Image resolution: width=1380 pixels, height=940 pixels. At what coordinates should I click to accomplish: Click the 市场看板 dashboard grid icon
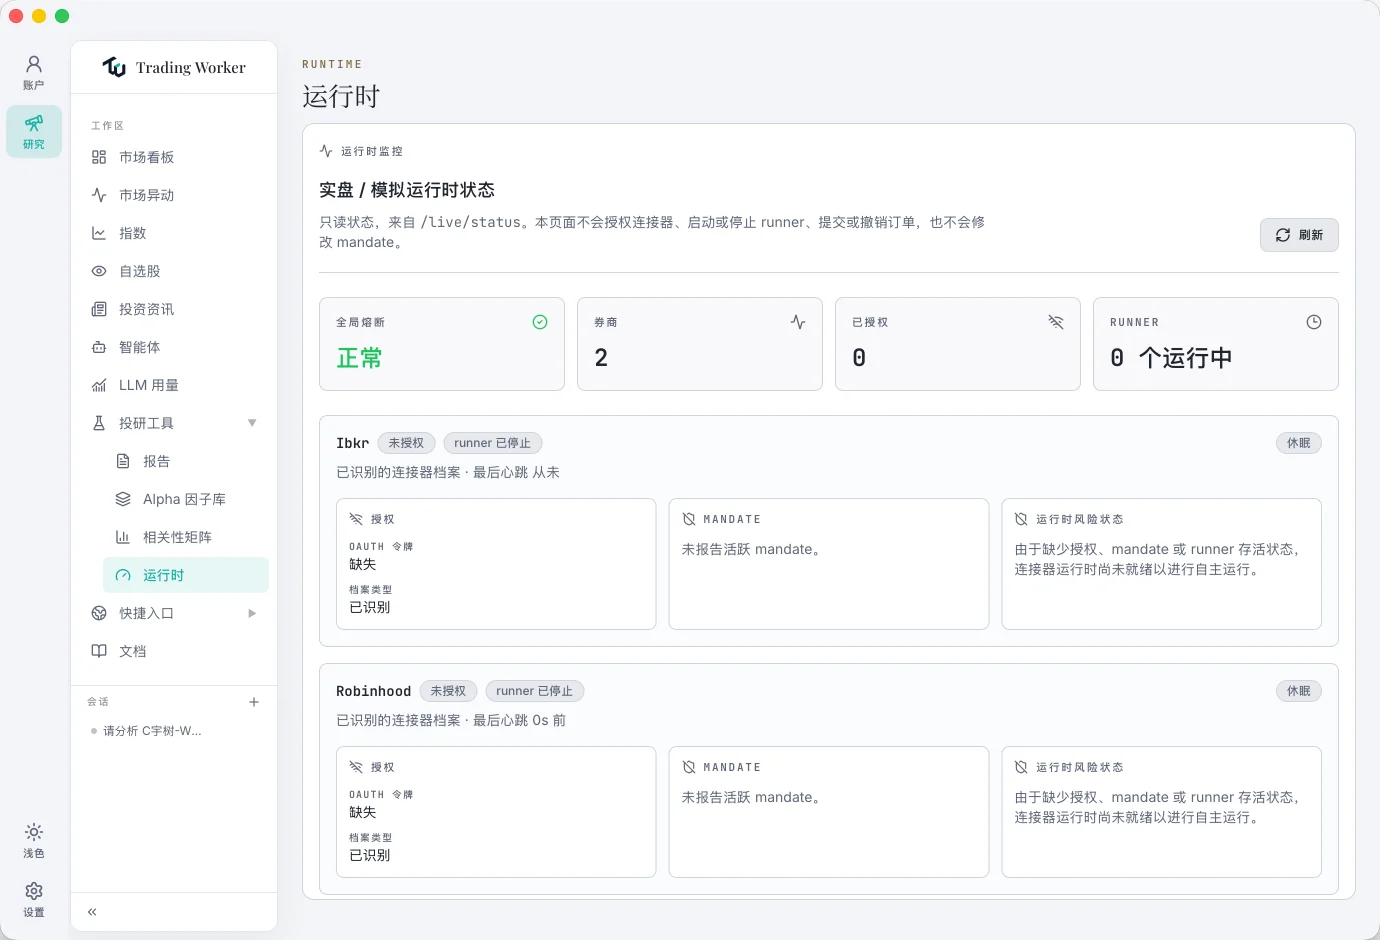(99, 157)
